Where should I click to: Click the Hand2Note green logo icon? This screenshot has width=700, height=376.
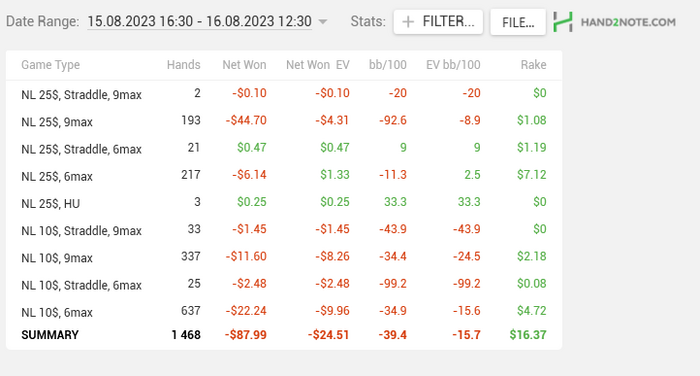click(x=563, y=21)
